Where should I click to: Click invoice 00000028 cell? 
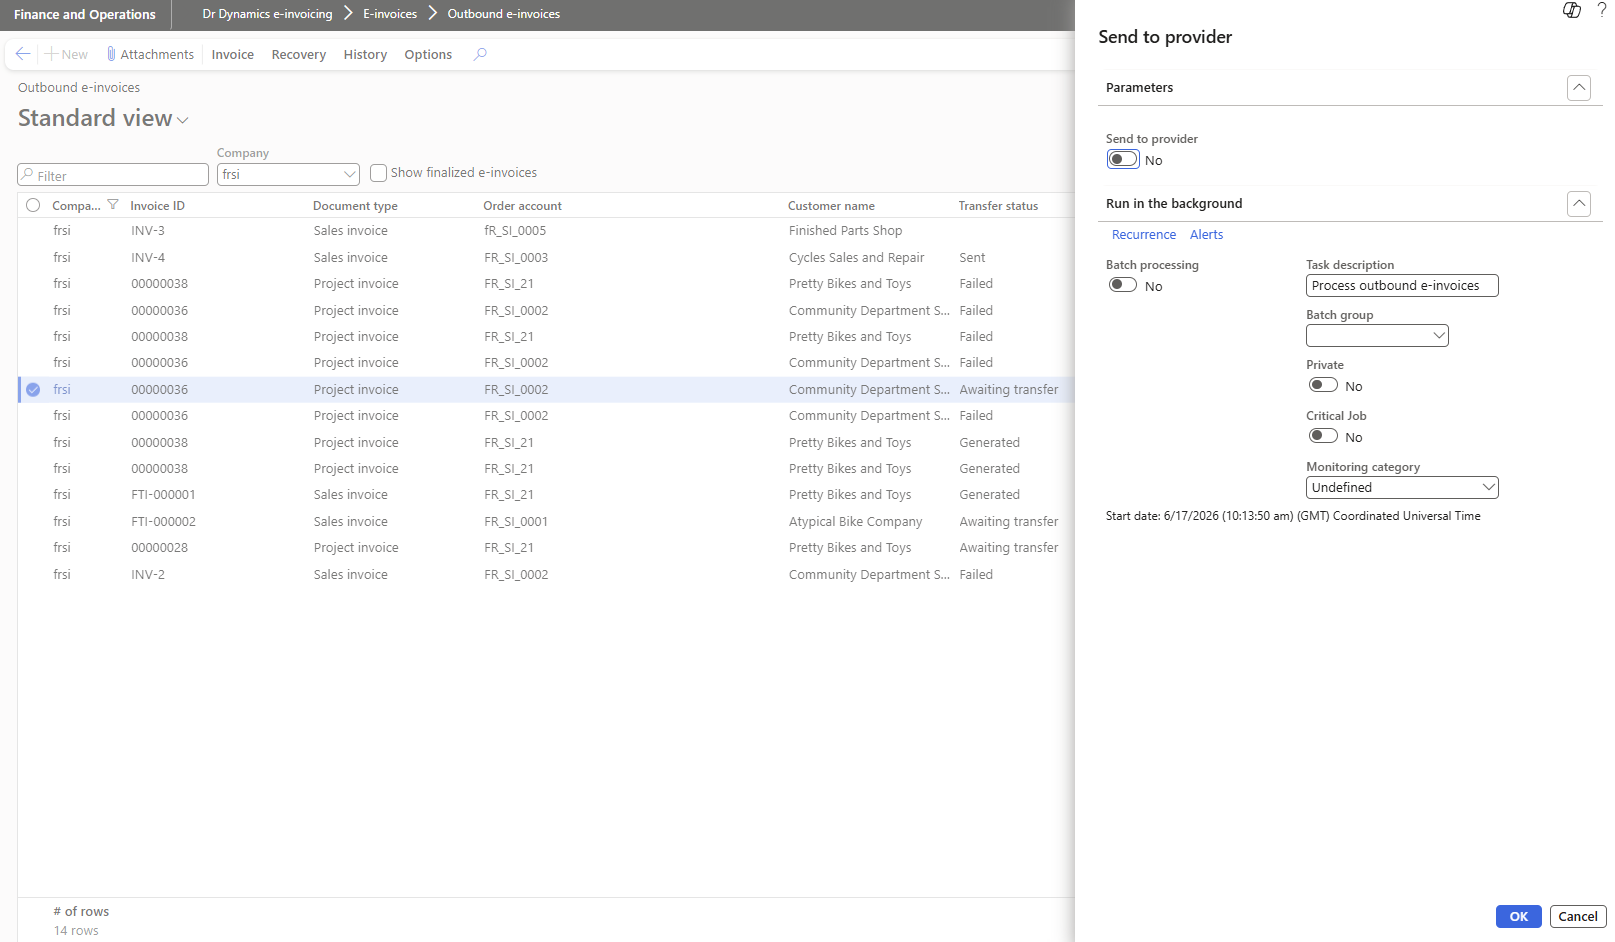159,548
